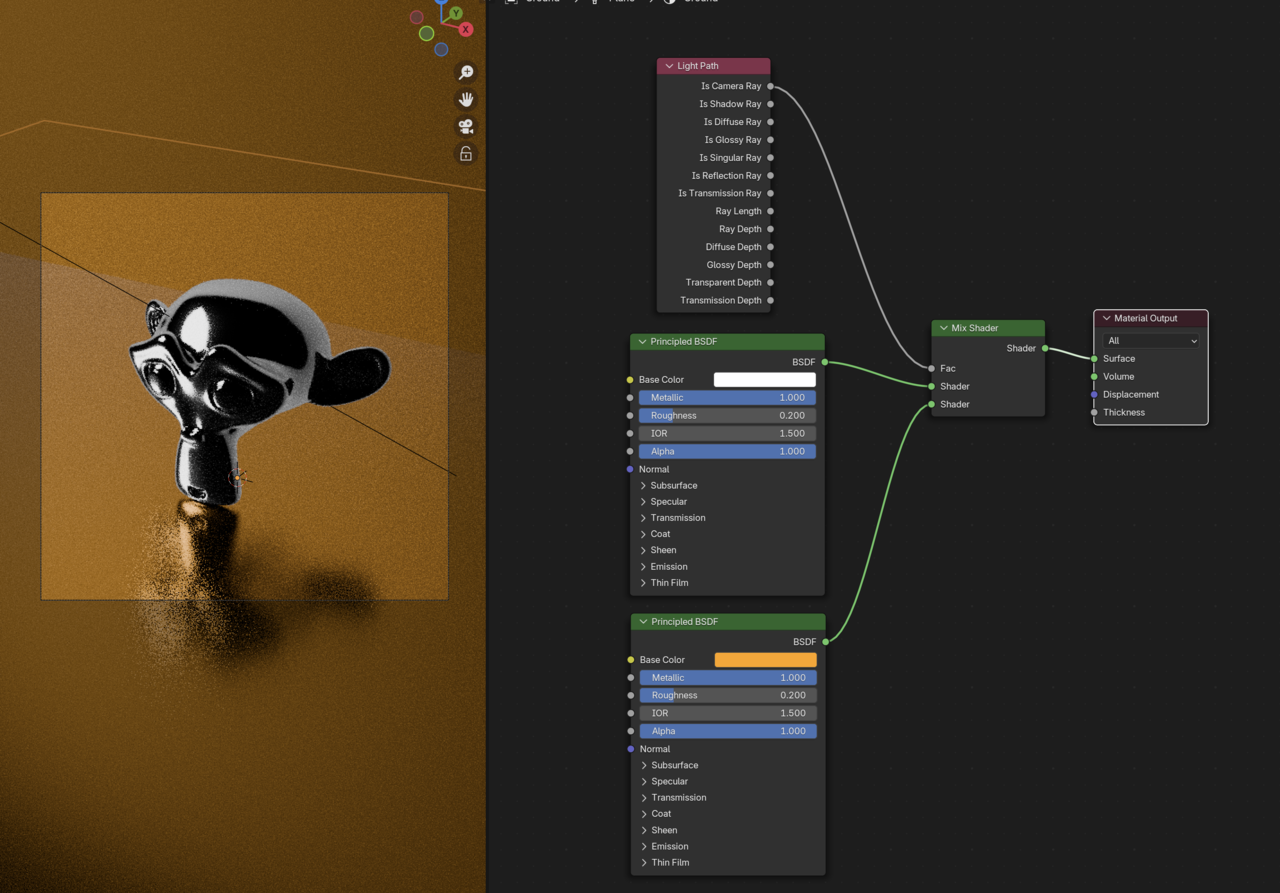The image size is (1280, 893).
Task: Expand Transmission in the orange Principled BSDF
Action: point(644,798)
